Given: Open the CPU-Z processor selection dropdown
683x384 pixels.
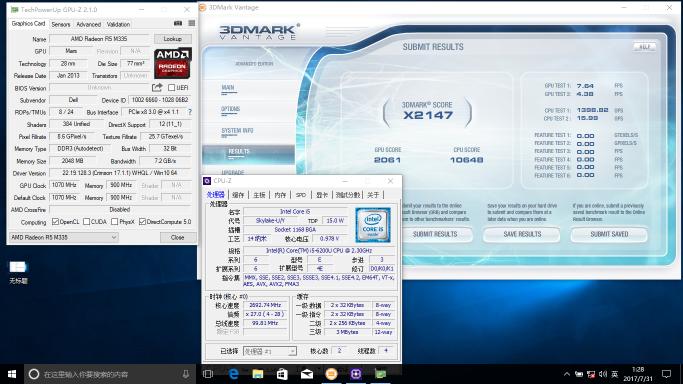Looking at the screenshot, I should tap(270, 351).
